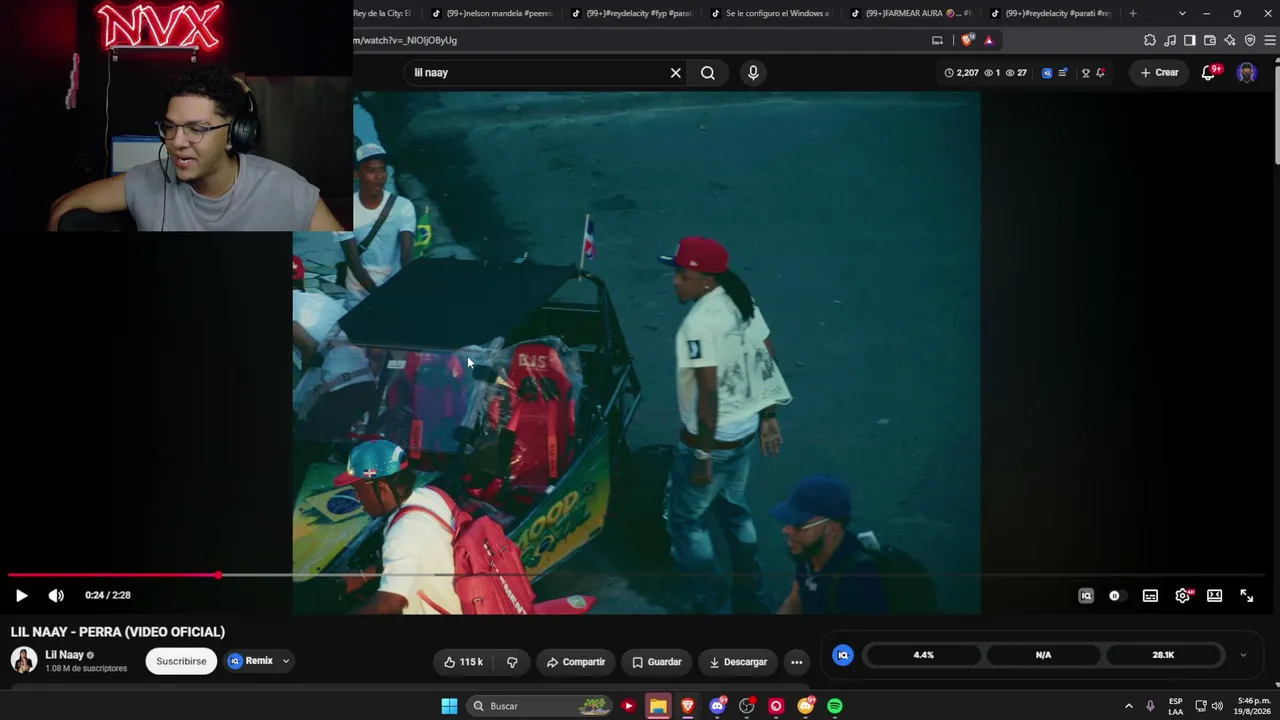This screenshot has width=1280, height=720.
Task: Switch to the 'FARMEAR AURA' TikTok tab
Action: coord(911,14)
